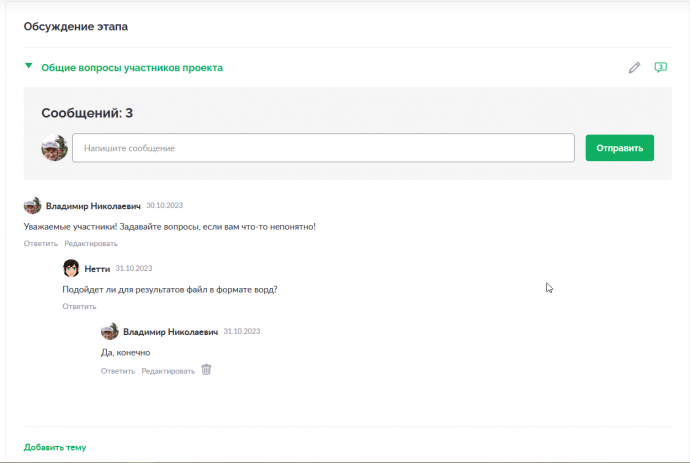The image size is (690, 463).
Task: Delete the reply using the trash icon
Action: click(x=206, y=370)
